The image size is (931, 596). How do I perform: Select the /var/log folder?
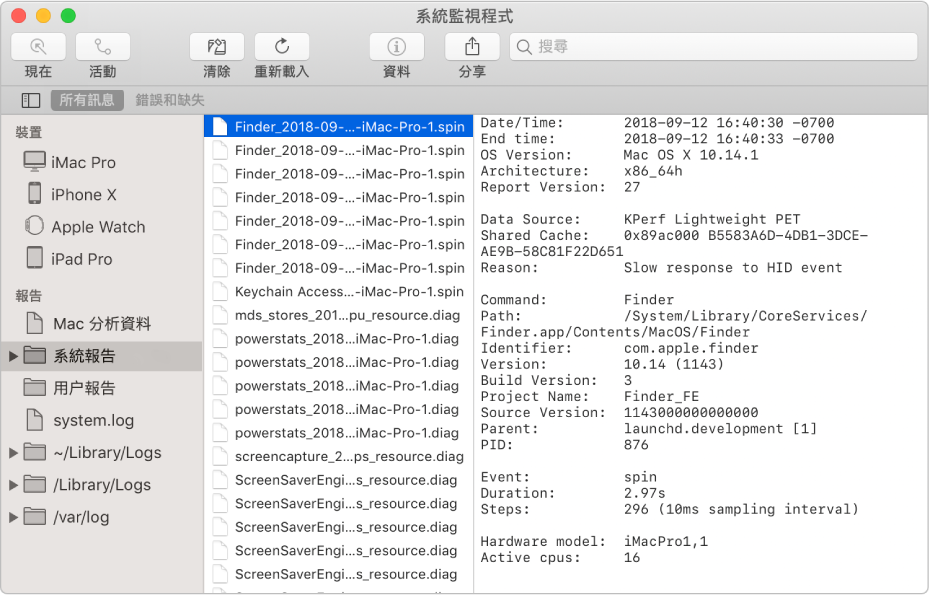pos(102,517)
